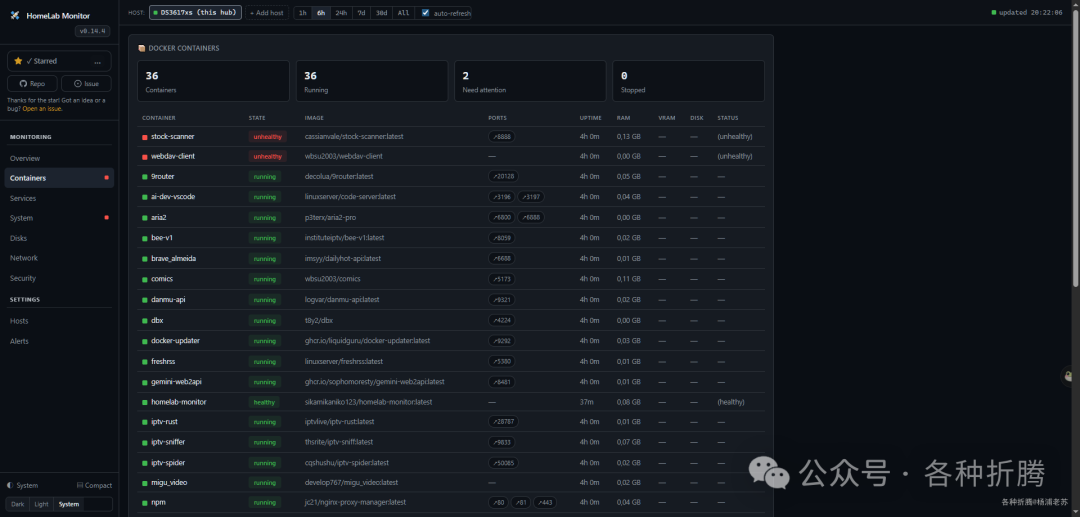Open the Disks page
Viewport: 1080px width, 517px height.
point(59,238)
